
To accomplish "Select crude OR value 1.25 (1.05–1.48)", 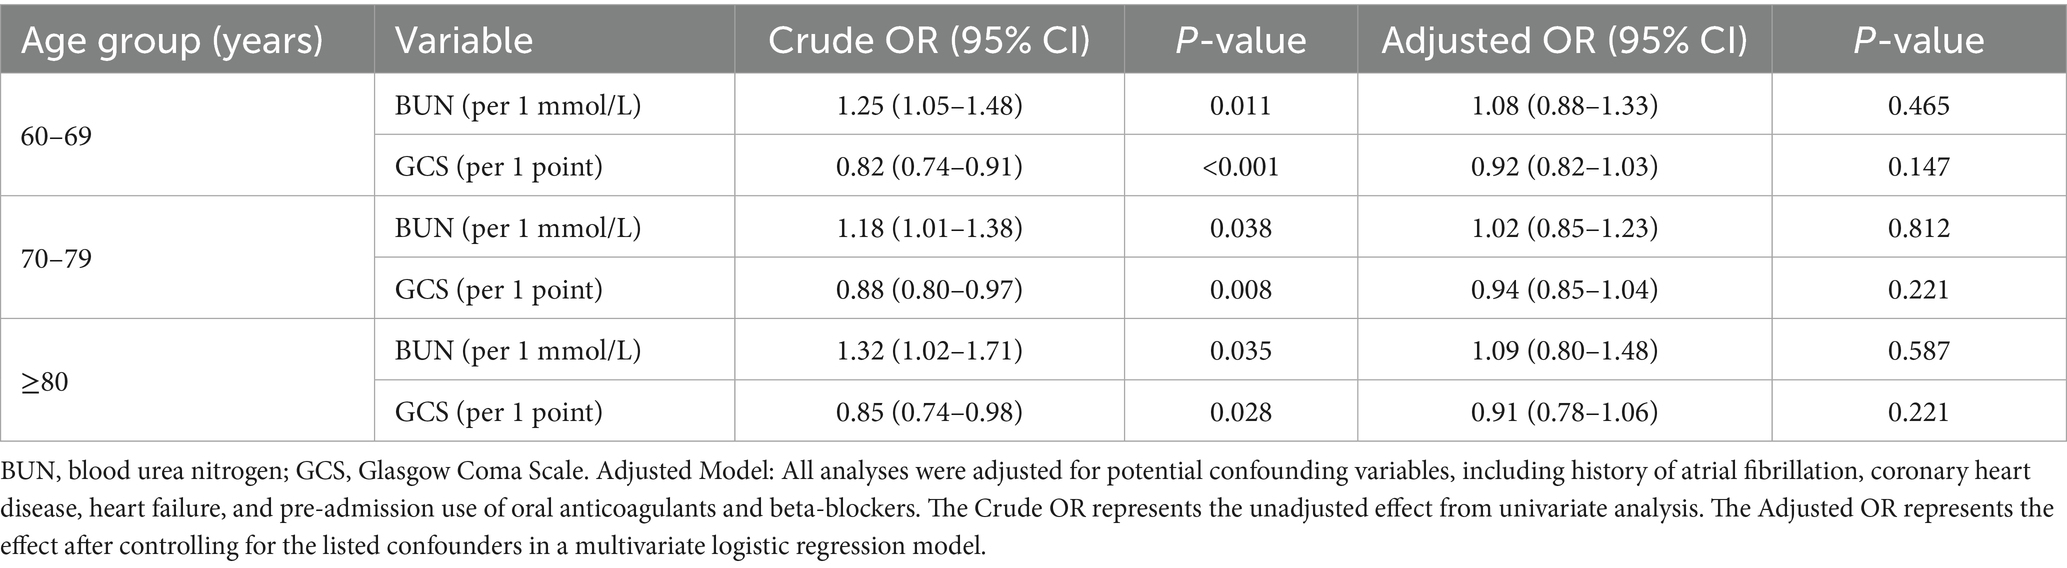I will click(929, 106).
